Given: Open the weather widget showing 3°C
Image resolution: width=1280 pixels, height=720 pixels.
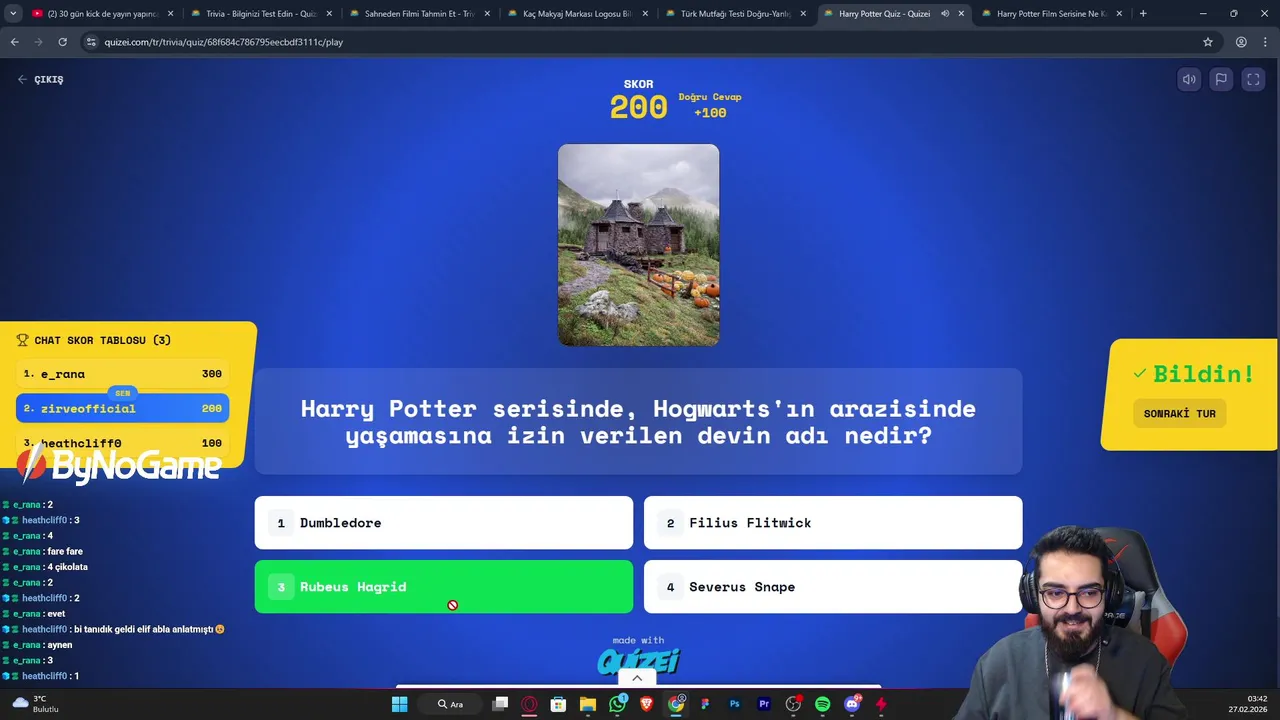Looking at the screenshot, I should pyautogui.click(x=35, y=704).
